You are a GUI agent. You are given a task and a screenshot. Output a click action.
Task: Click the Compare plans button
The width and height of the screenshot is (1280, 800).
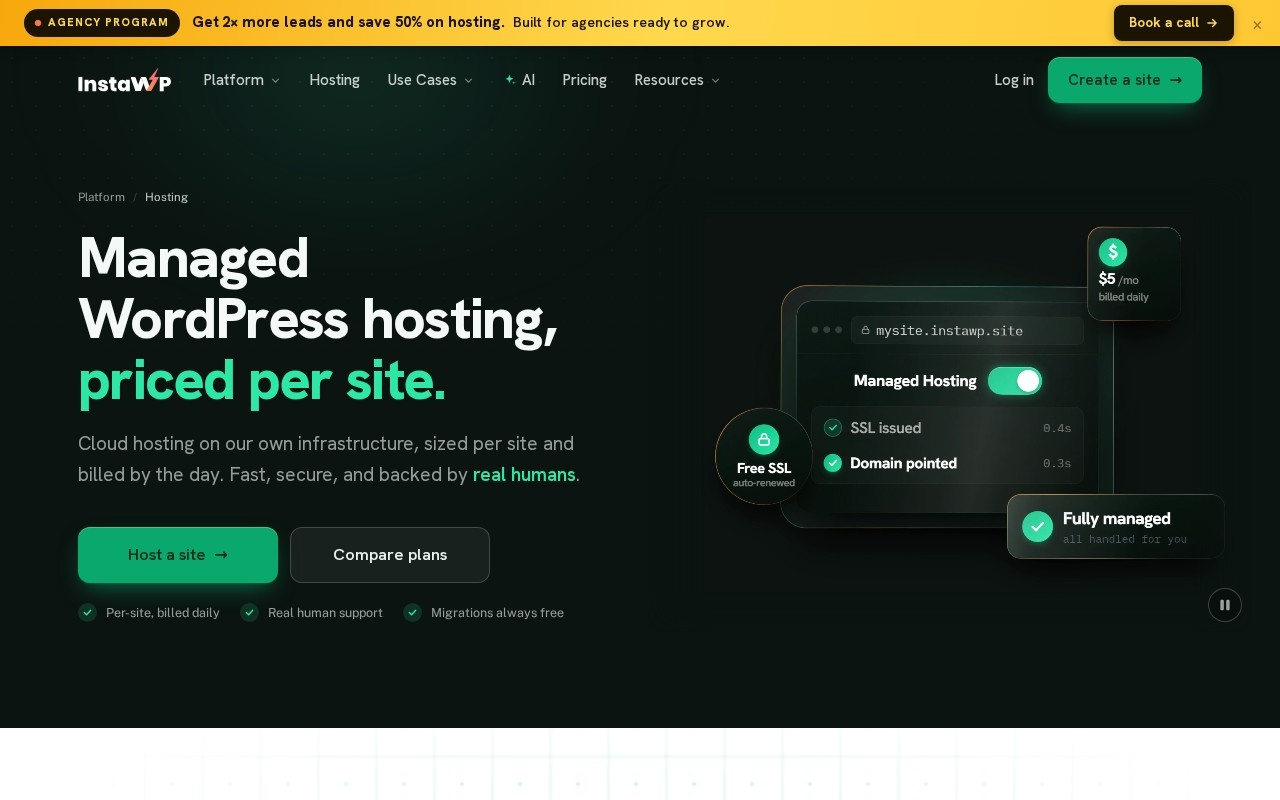[390, 555]
